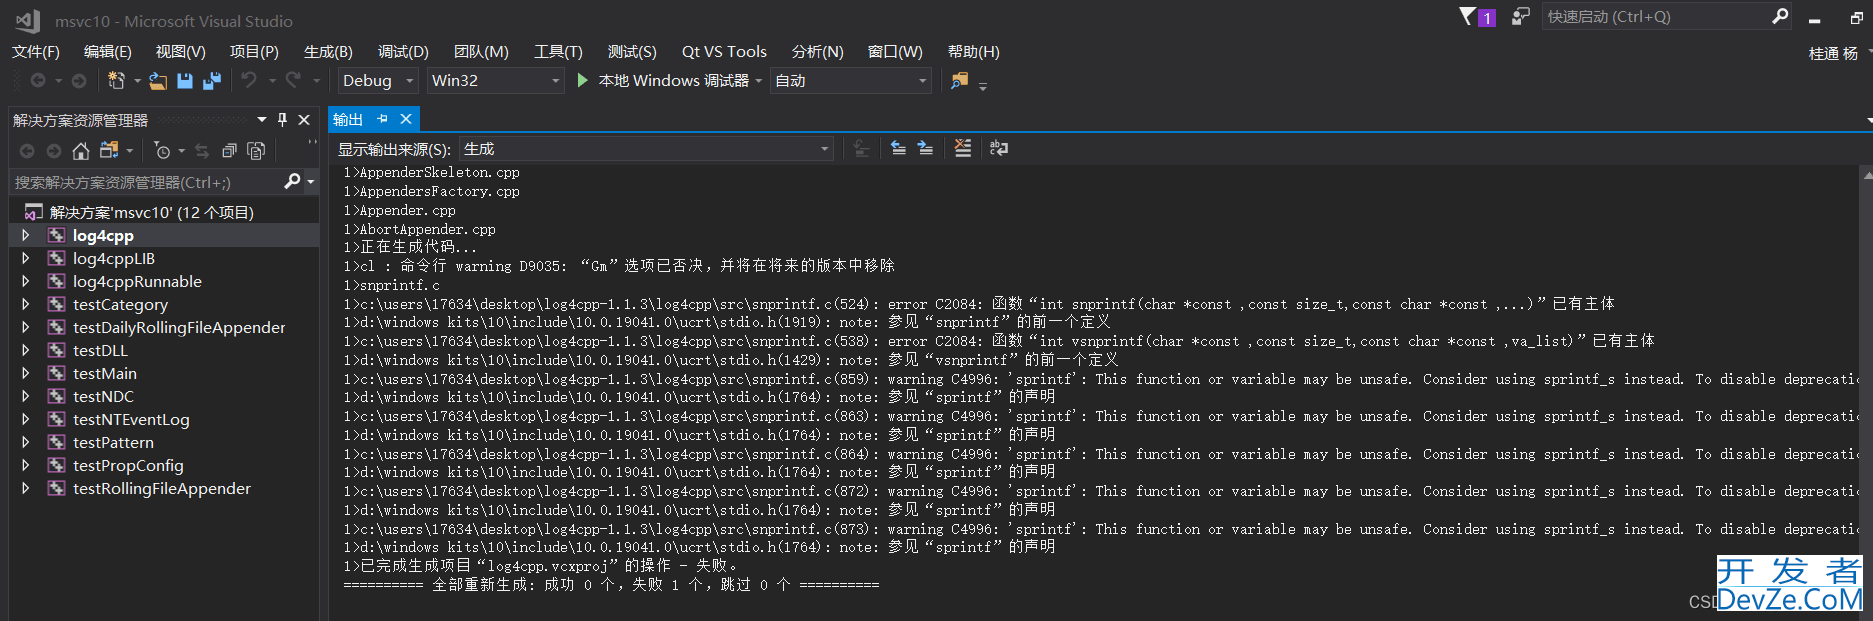The width and height of the screenshot is (1873, 621).
Task: Close the Output tab
Action: click(406, 119)
